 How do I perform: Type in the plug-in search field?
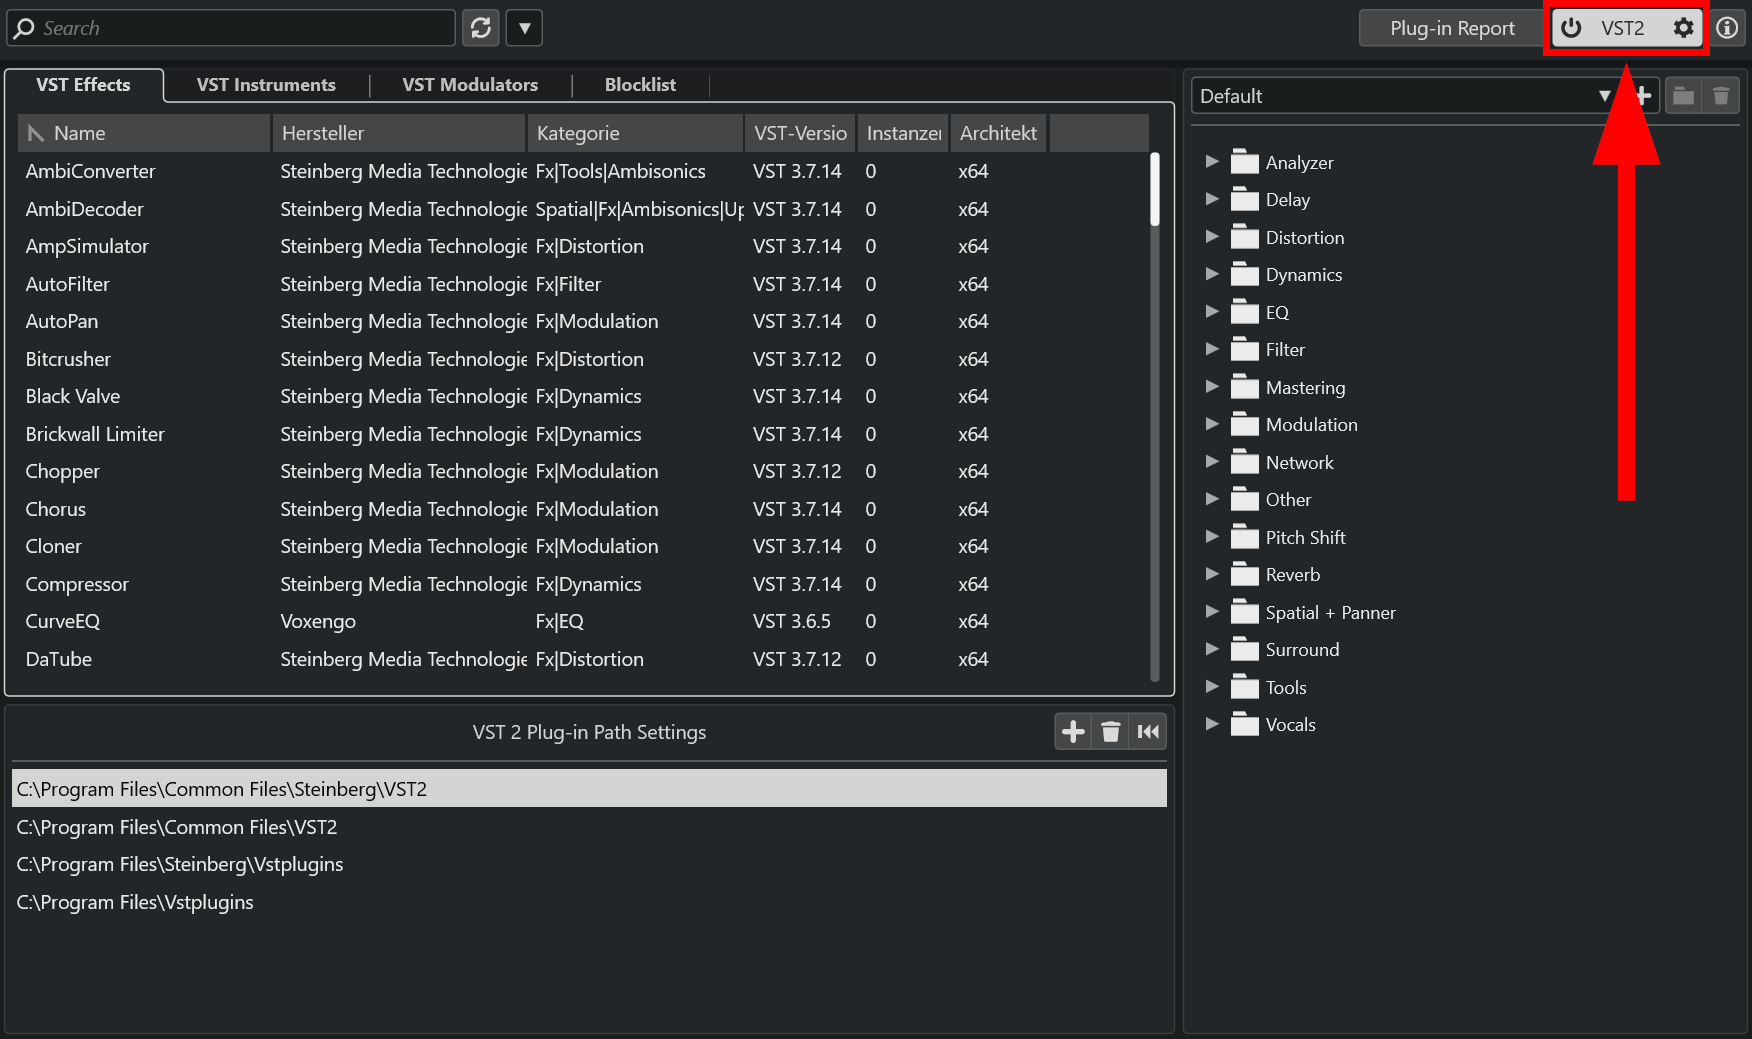click(230, 27)
